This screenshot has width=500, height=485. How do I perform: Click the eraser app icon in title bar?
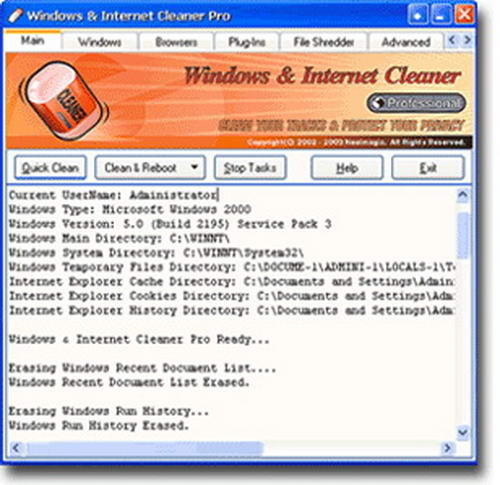[x=16, y=16]
